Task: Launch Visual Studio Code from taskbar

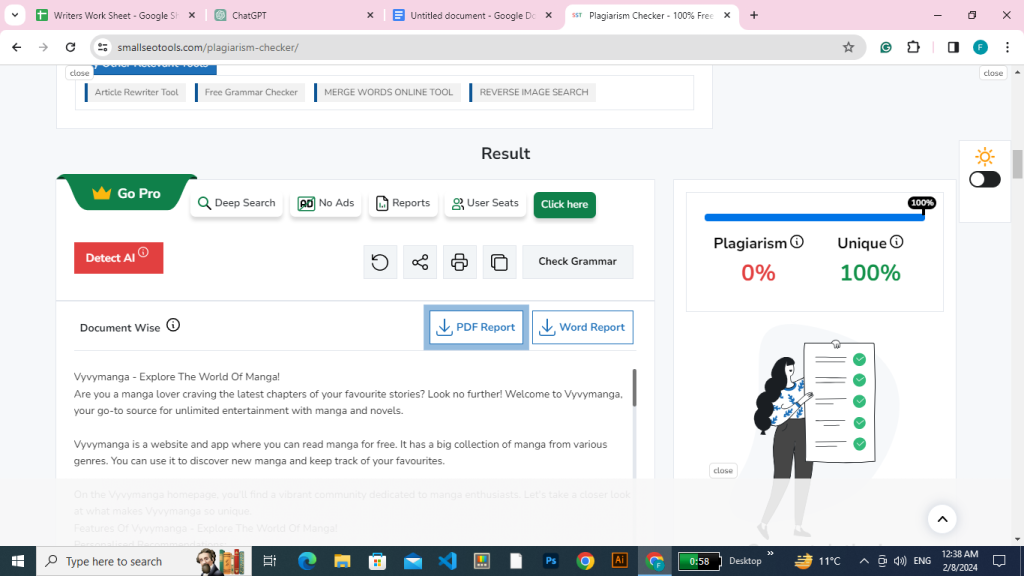Action: tap(447, 561)
